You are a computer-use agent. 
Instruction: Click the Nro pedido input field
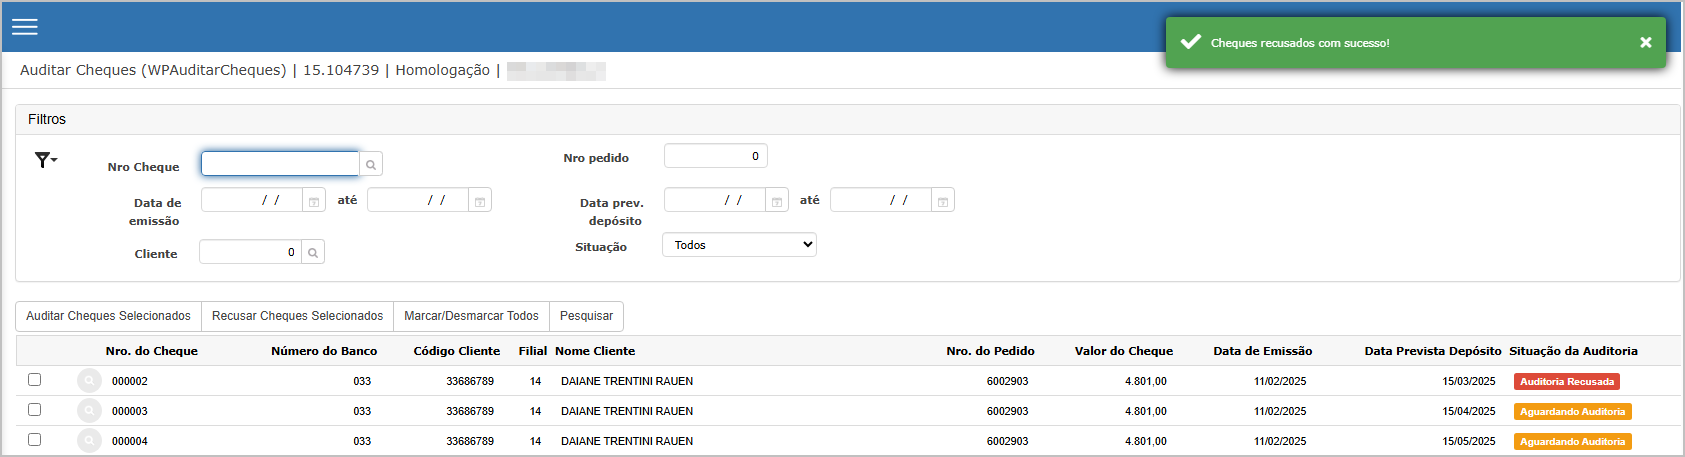715,156
